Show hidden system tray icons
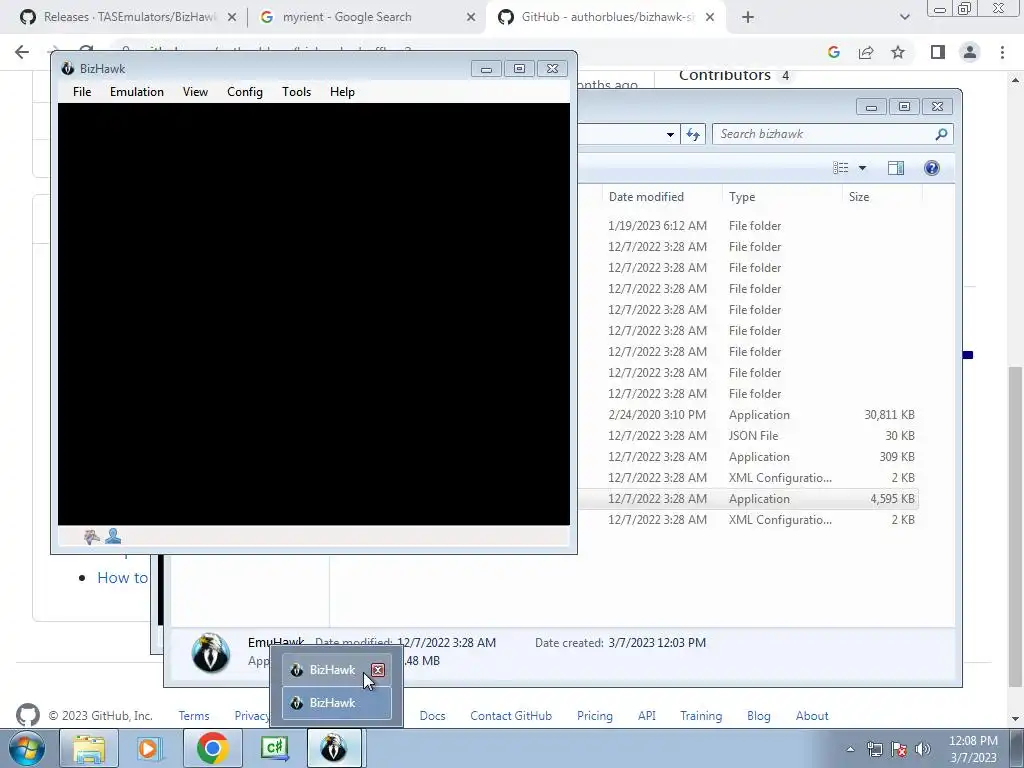This screenshot has width=1024, height=768. [x=850, y=750]
